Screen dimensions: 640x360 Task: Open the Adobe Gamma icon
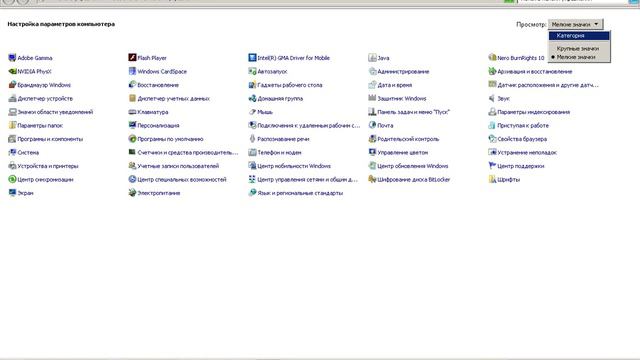pos(12,58)
